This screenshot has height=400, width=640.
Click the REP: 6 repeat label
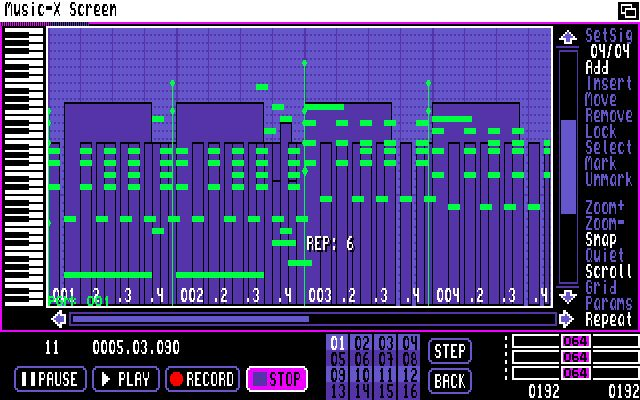pyautogui.click(x=330, y=244)
